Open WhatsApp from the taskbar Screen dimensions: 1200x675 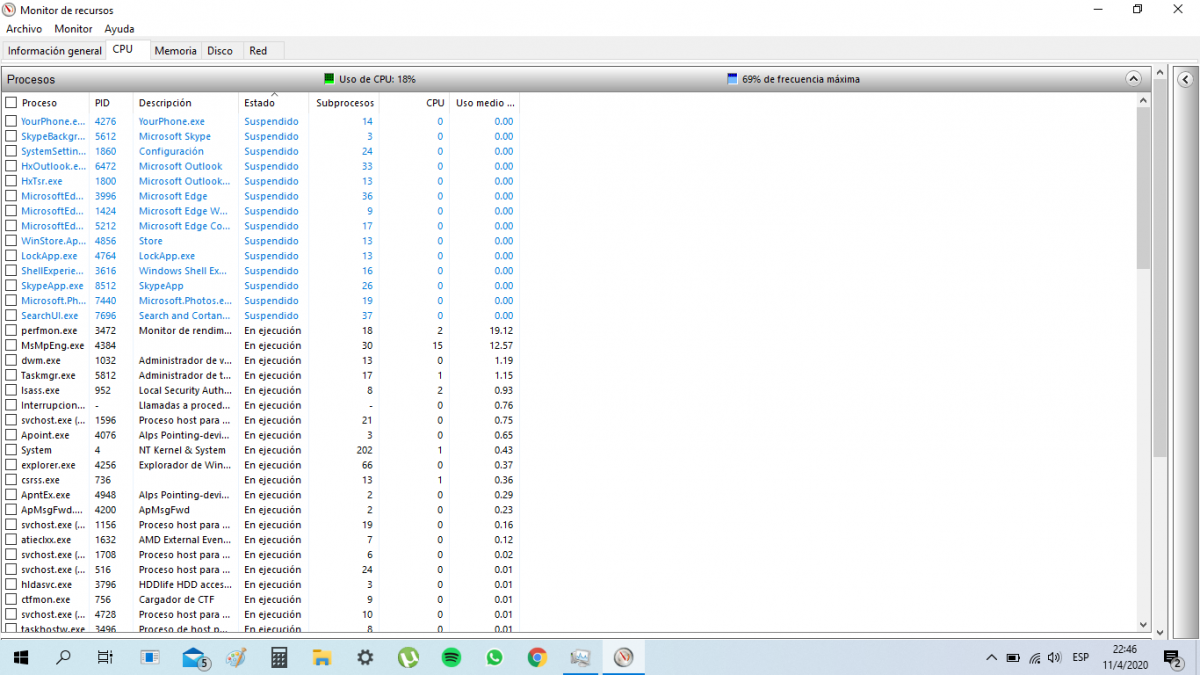(494, 658)
